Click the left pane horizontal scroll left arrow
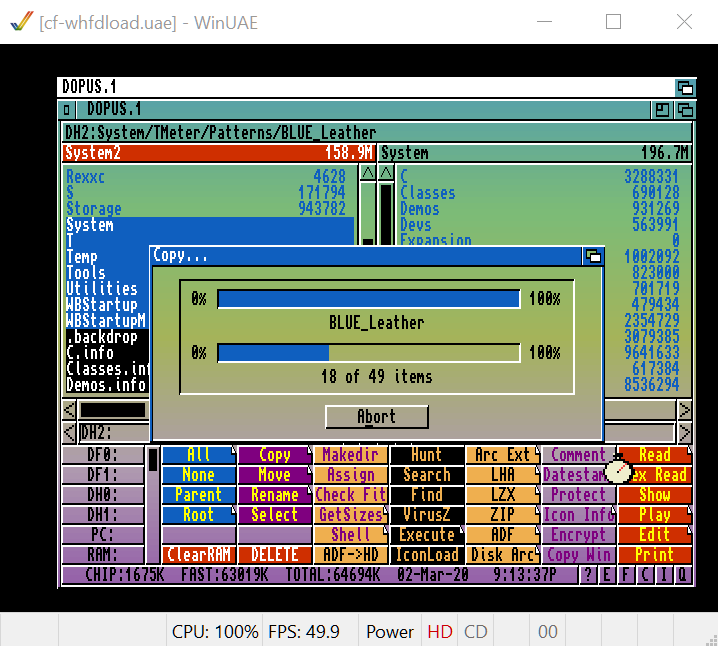Viewport: 718px width, 646px height. click(x=69, y=410)
